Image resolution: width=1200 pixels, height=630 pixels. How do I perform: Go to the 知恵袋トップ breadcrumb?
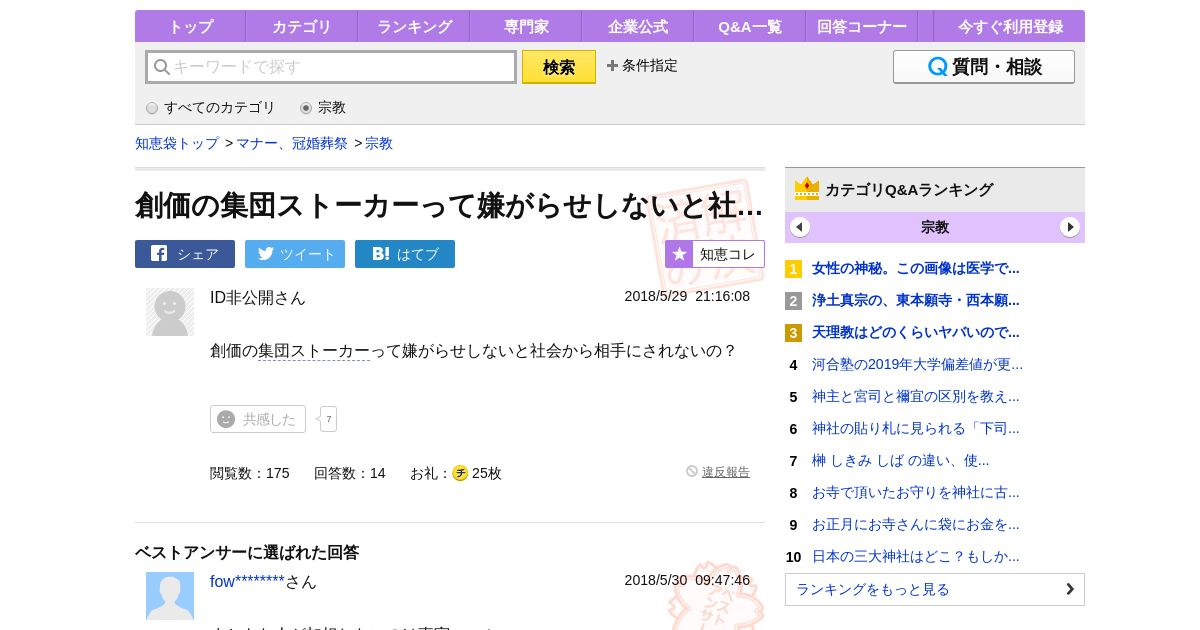coord(177,143)
